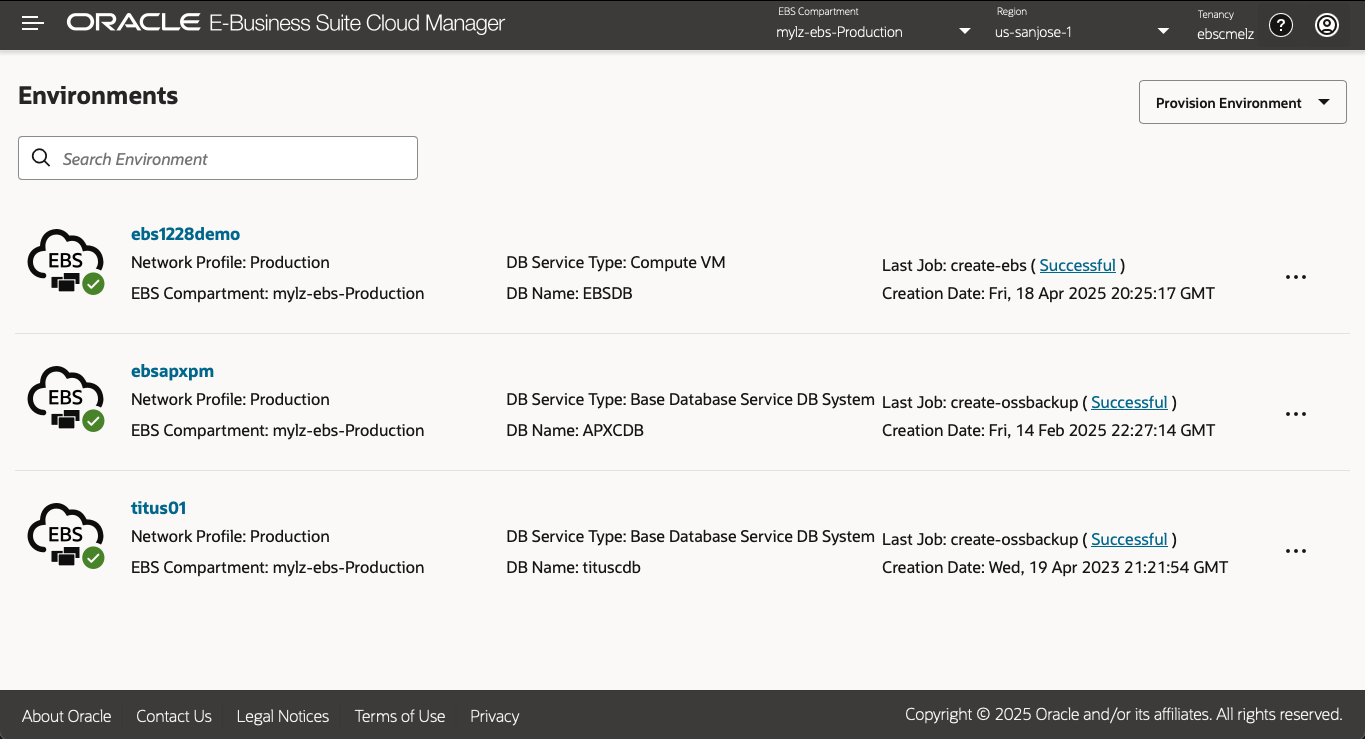Click the green status checkmark on ebsapxpm
Viewport: 1365px width, 739px height.
tap(92, 421)
